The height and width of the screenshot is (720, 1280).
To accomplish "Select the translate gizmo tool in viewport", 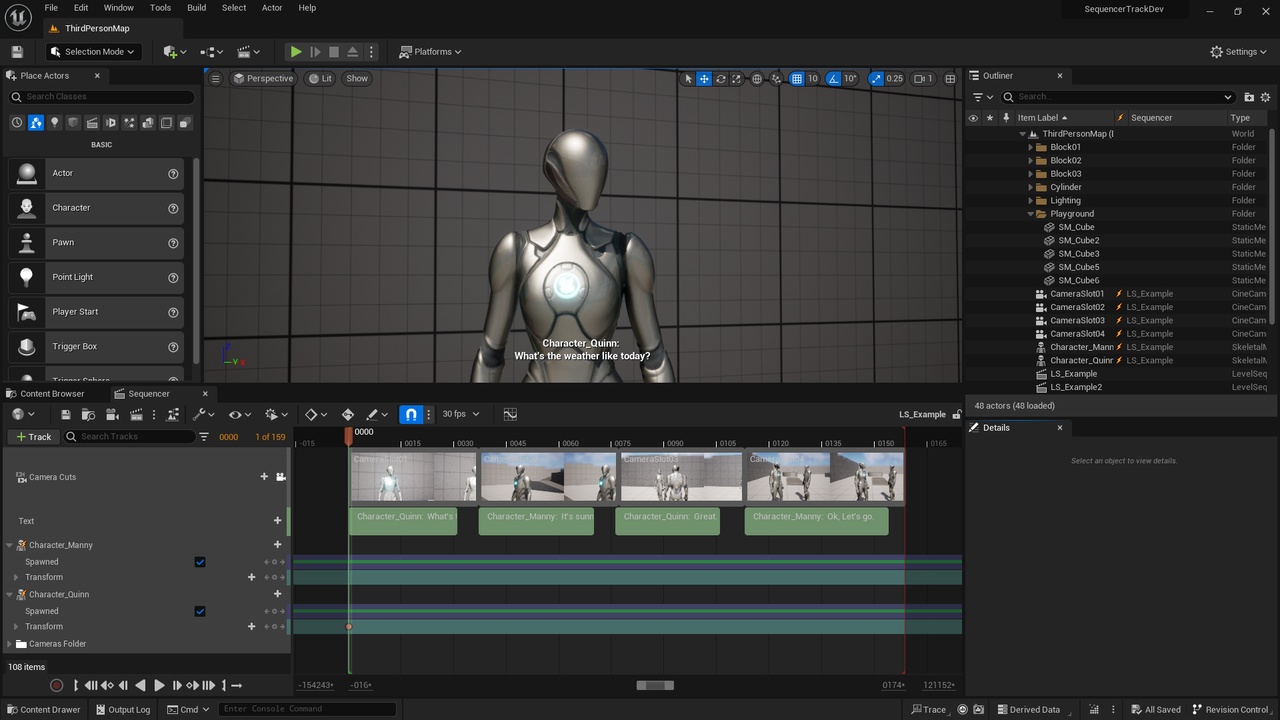I will point(704,79).
